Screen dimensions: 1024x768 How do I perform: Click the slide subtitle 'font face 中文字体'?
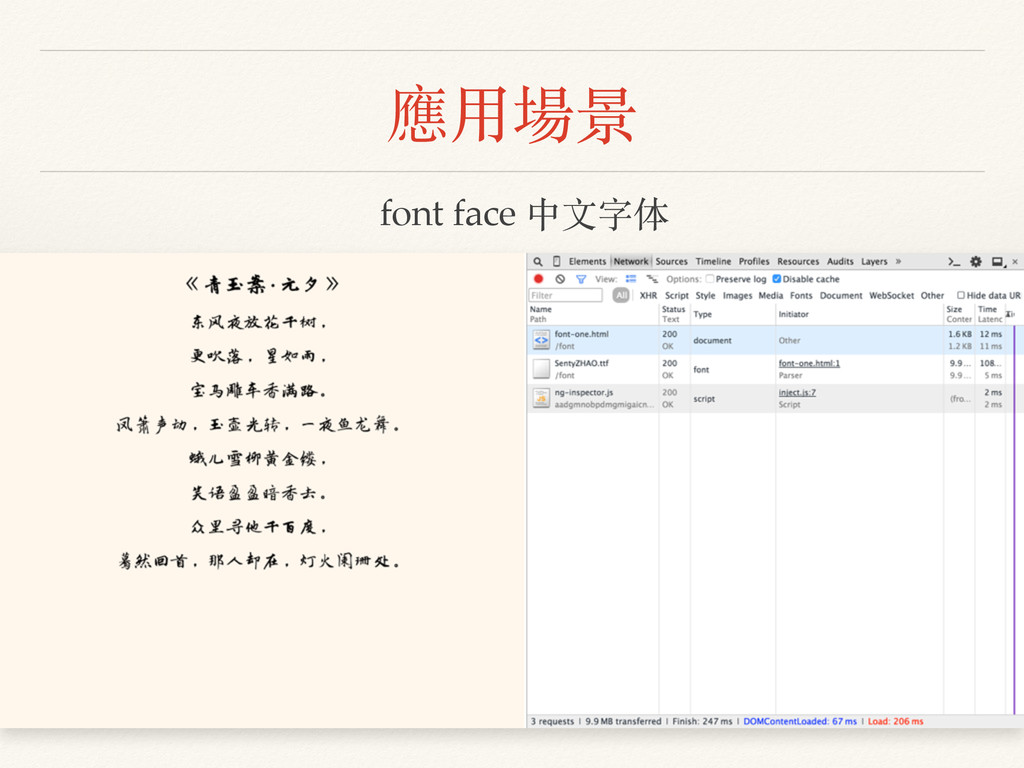524,214
